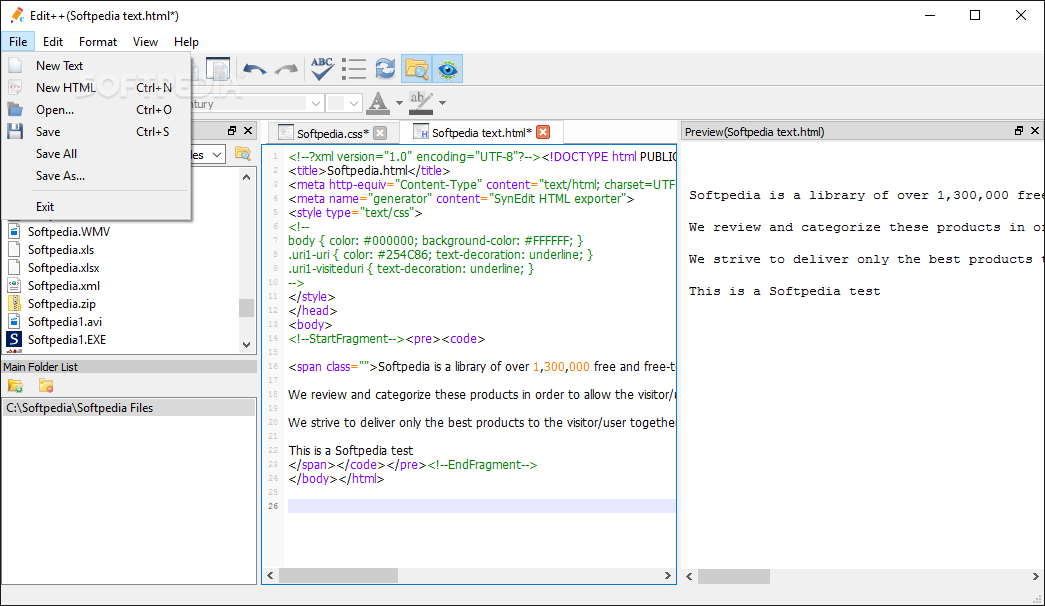
Task: Click line 26 in the code editor
Action: (x=481, y=506)
